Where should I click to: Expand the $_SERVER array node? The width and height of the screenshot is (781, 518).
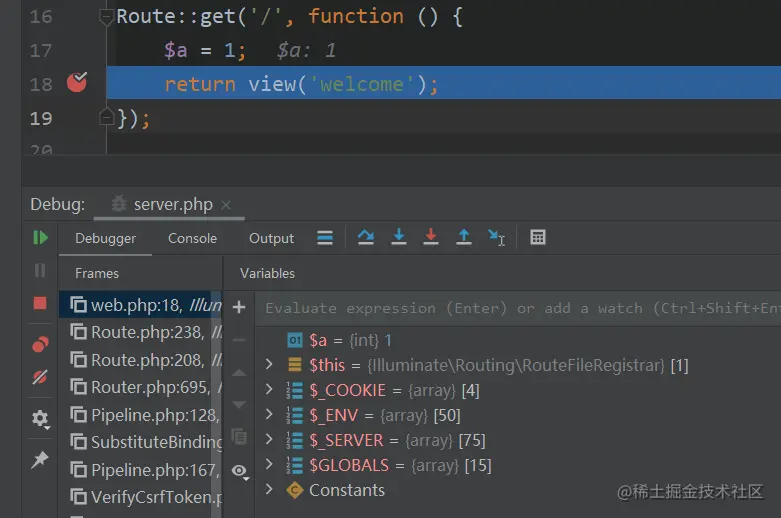269,439
